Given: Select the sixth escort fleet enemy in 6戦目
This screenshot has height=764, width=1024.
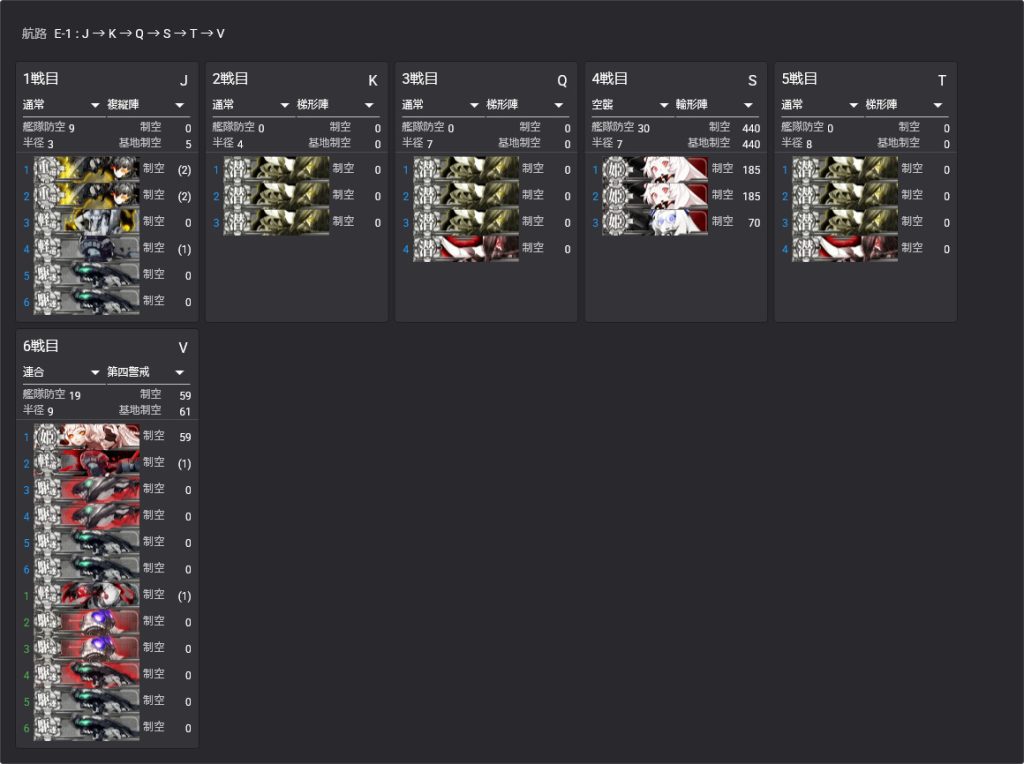Looking at the screenshot, I should 86,727.
